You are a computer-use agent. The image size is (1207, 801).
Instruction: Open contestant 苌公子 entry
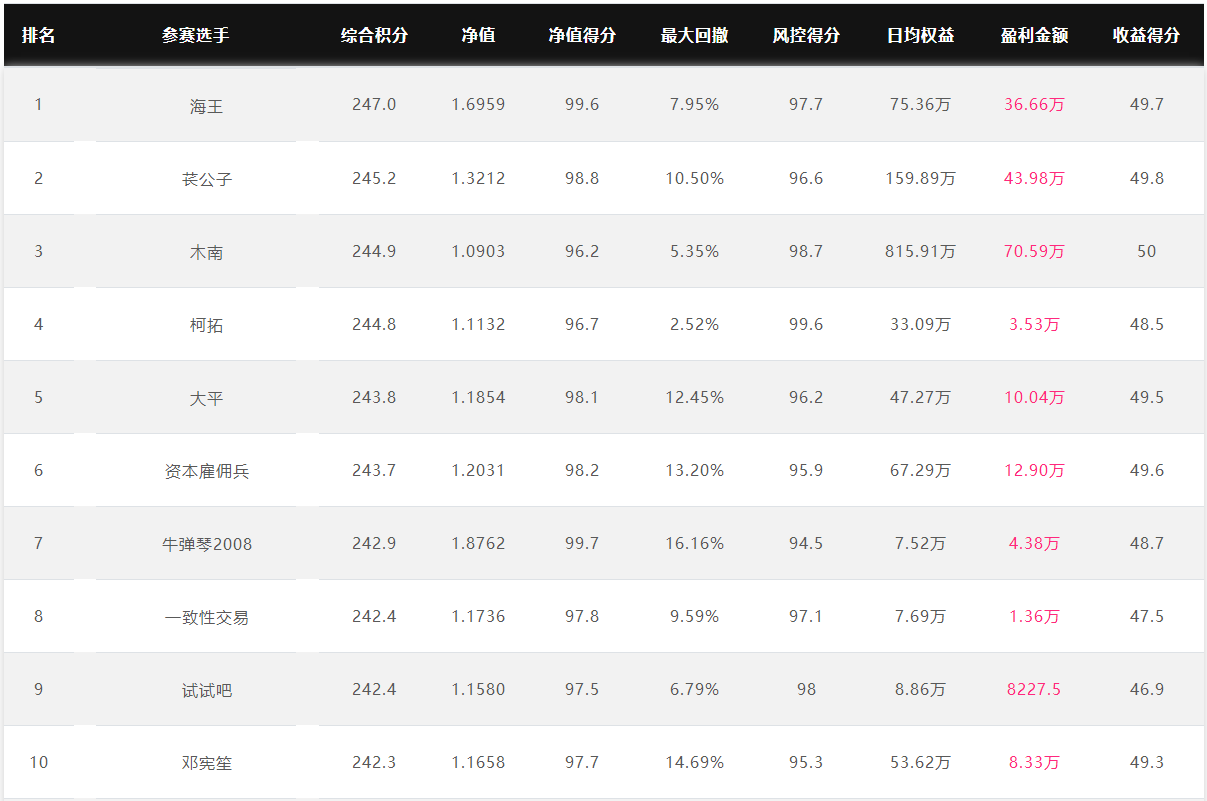click(x=206, y=179)
